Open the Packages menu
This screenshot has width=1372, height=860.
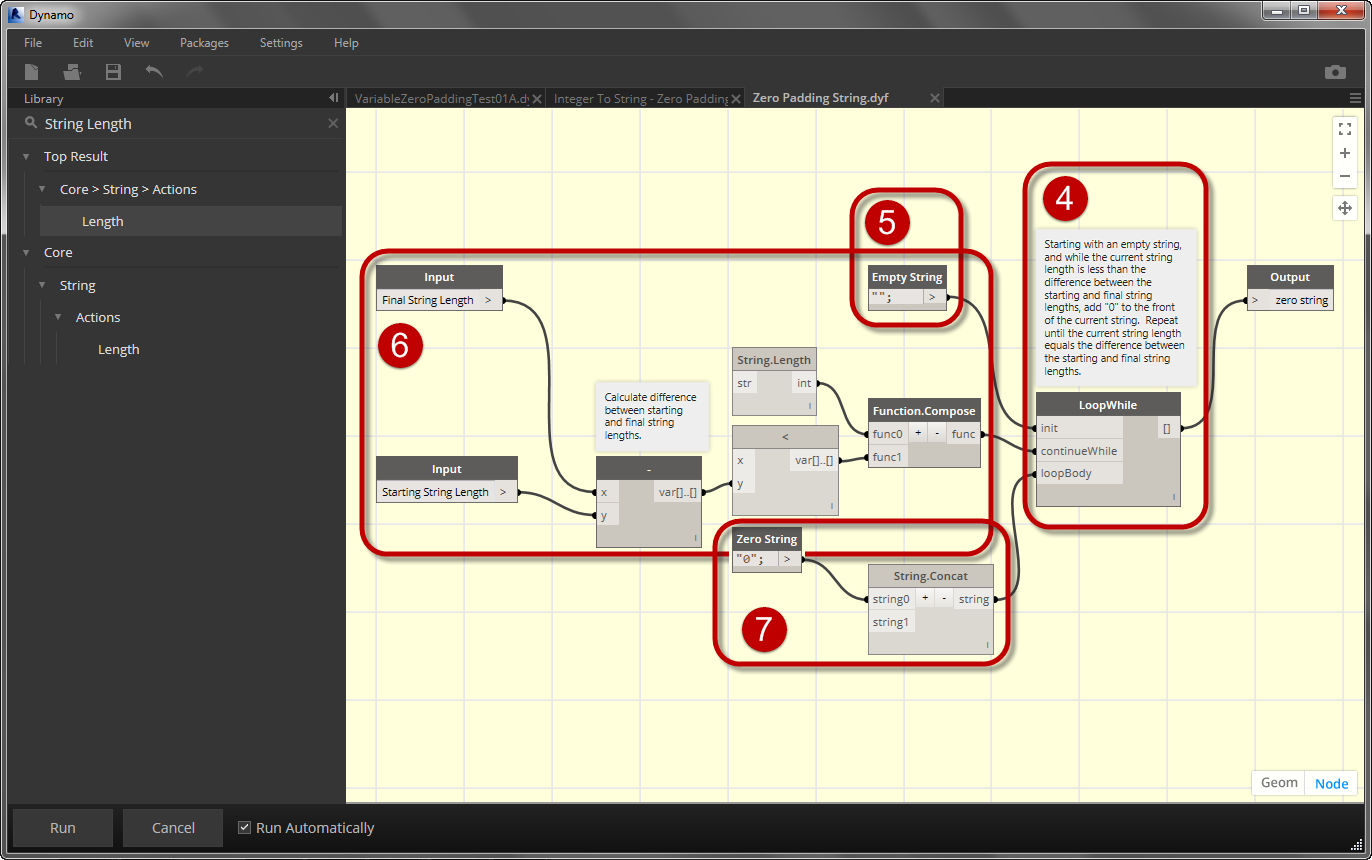[x=204, y=43]
